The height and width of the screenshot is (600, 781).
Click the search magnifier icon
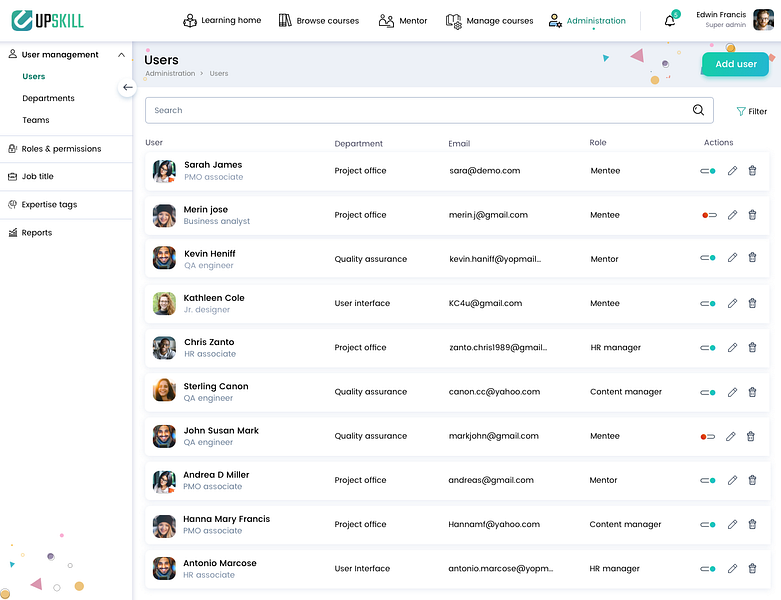click(x=698, y=110)
